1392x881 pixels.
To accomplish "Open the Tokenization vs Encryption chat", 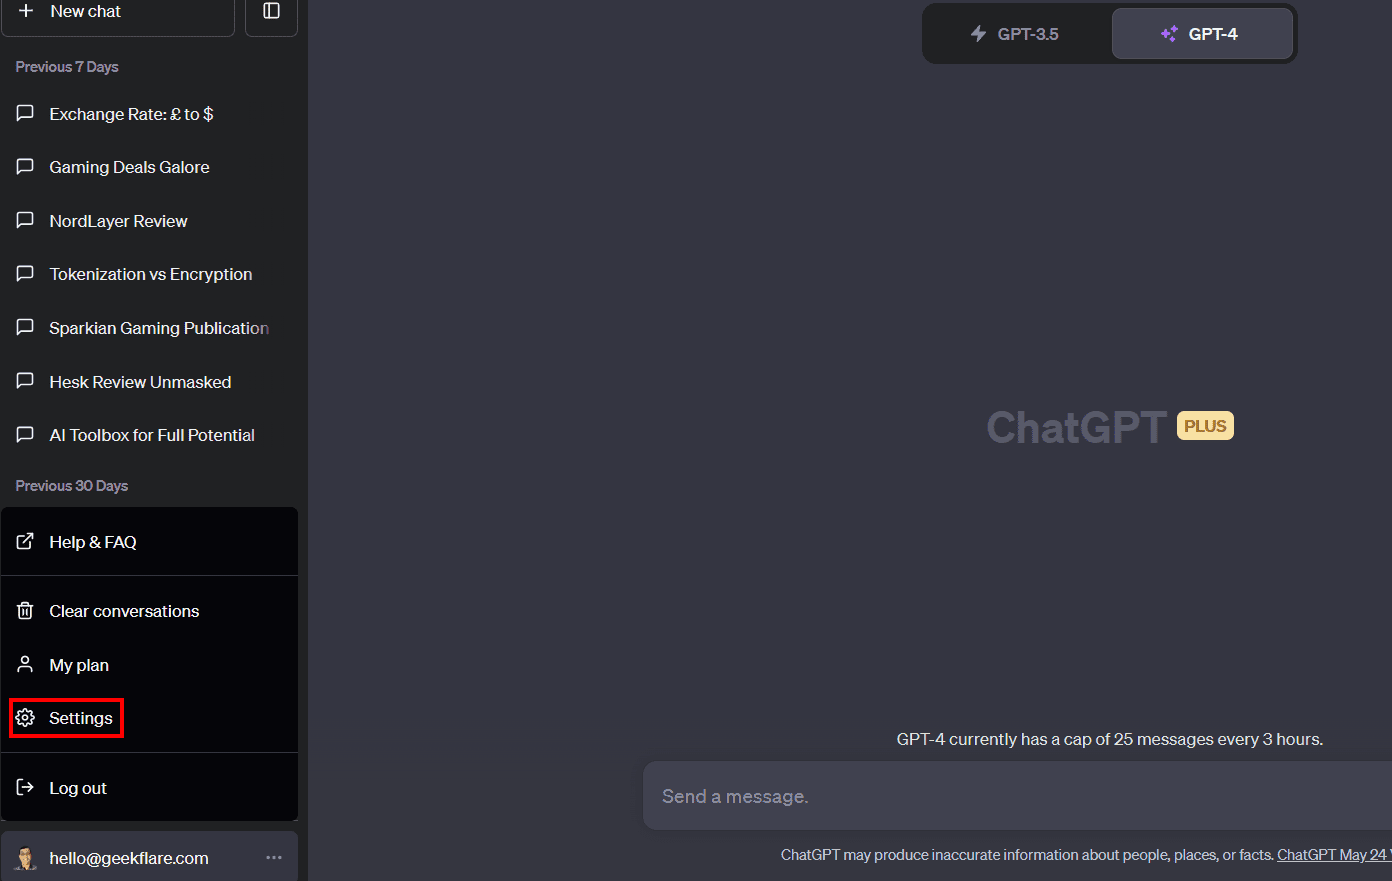I will (151, 273).
